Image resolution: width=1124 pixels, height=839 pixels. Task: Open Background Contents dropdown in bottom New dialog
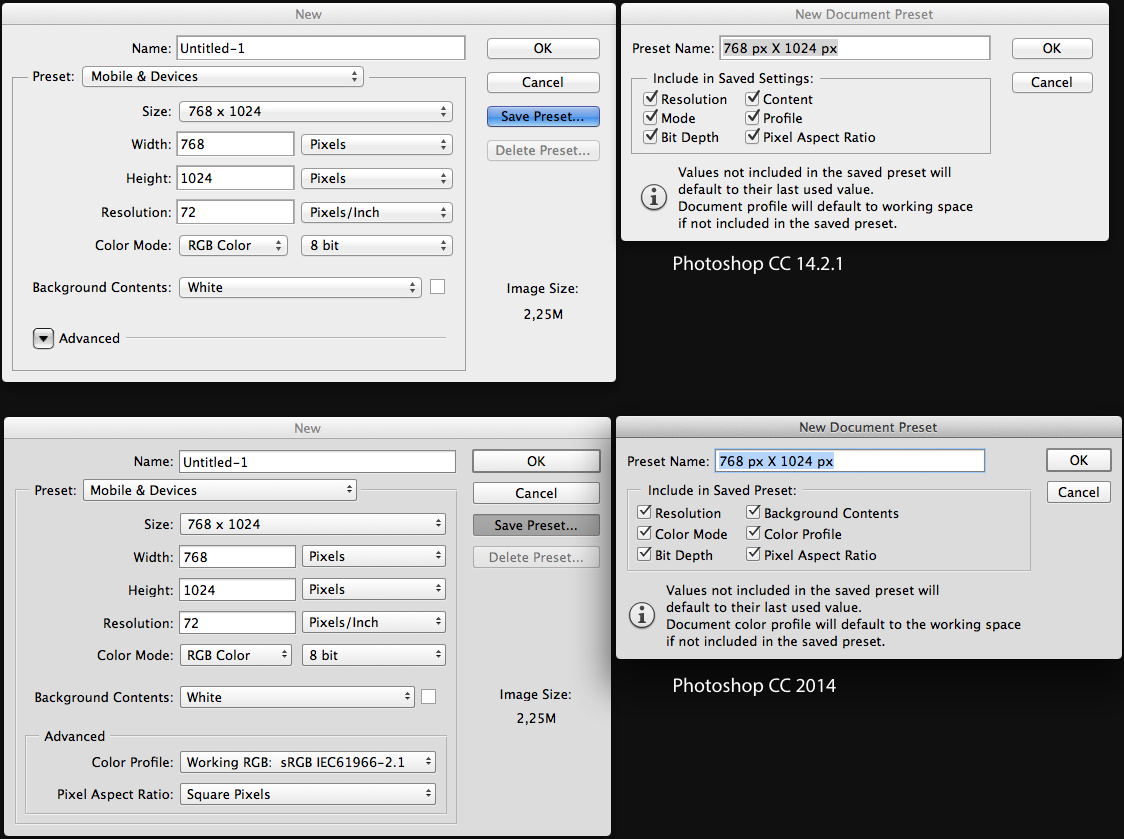pyautogui.click(x=297, y=697)
